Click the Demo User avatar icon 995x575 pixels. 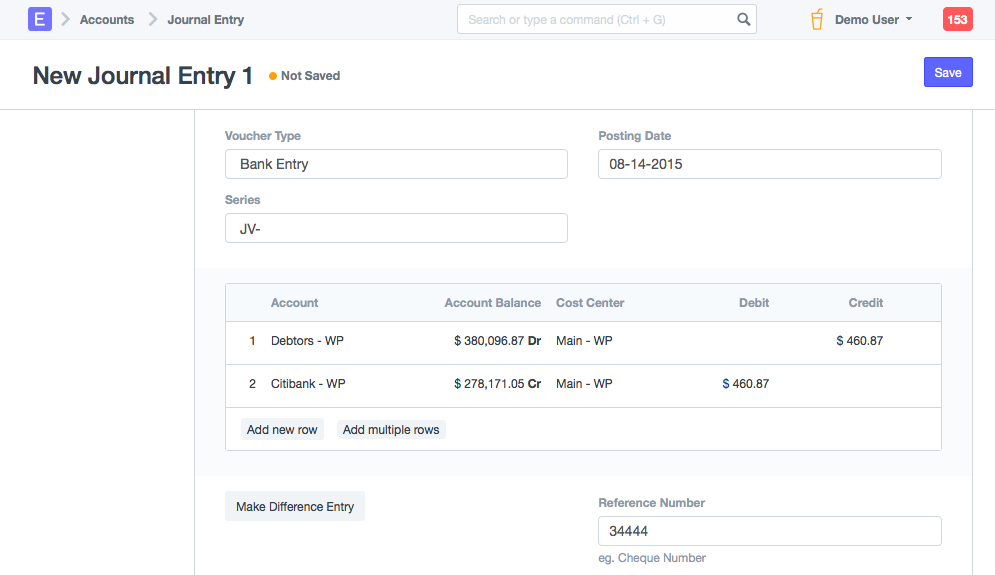pyautogui.click(x=817, y=19)
